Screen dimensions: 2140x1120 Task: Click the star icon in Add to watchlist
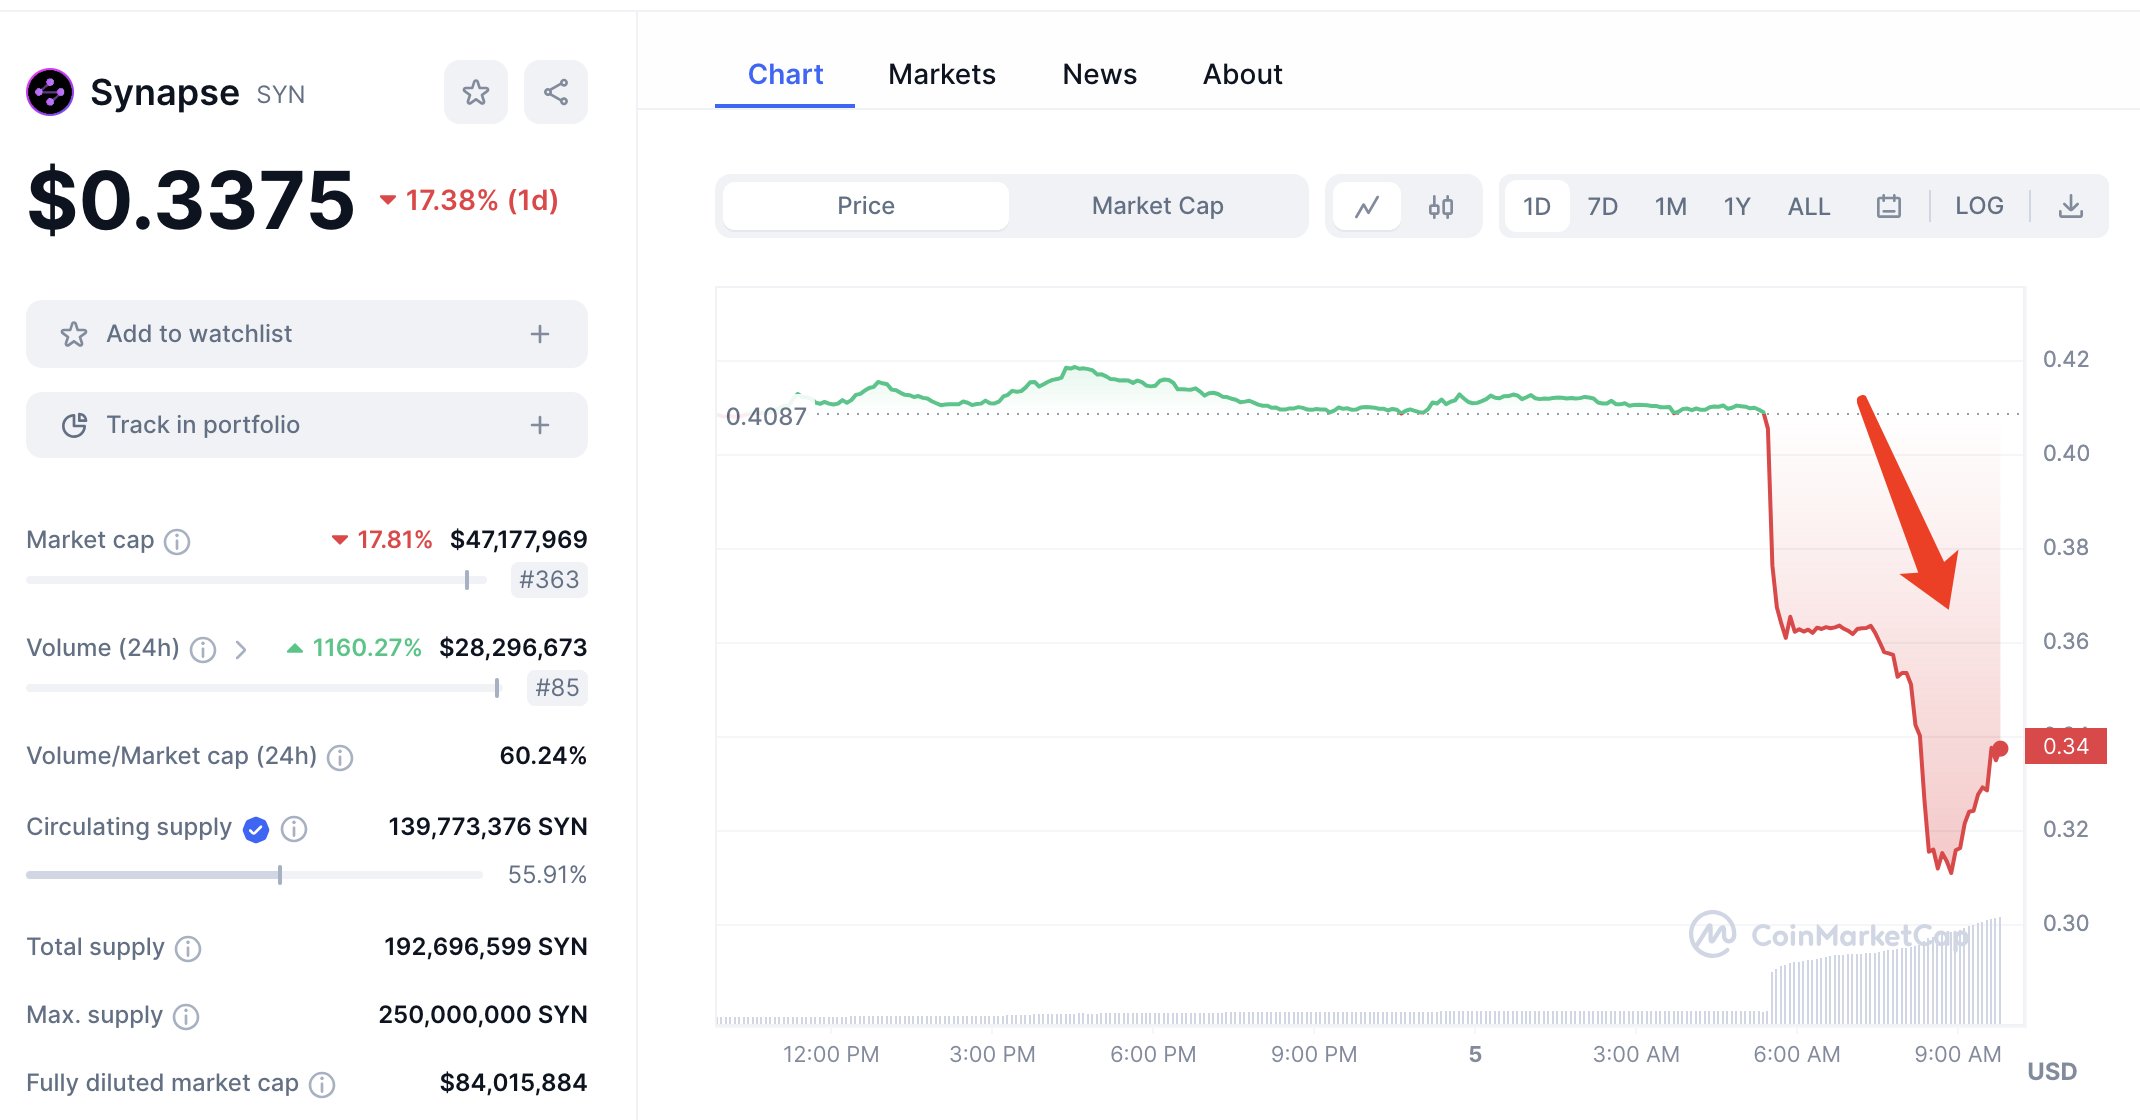[x=74, y=334]
